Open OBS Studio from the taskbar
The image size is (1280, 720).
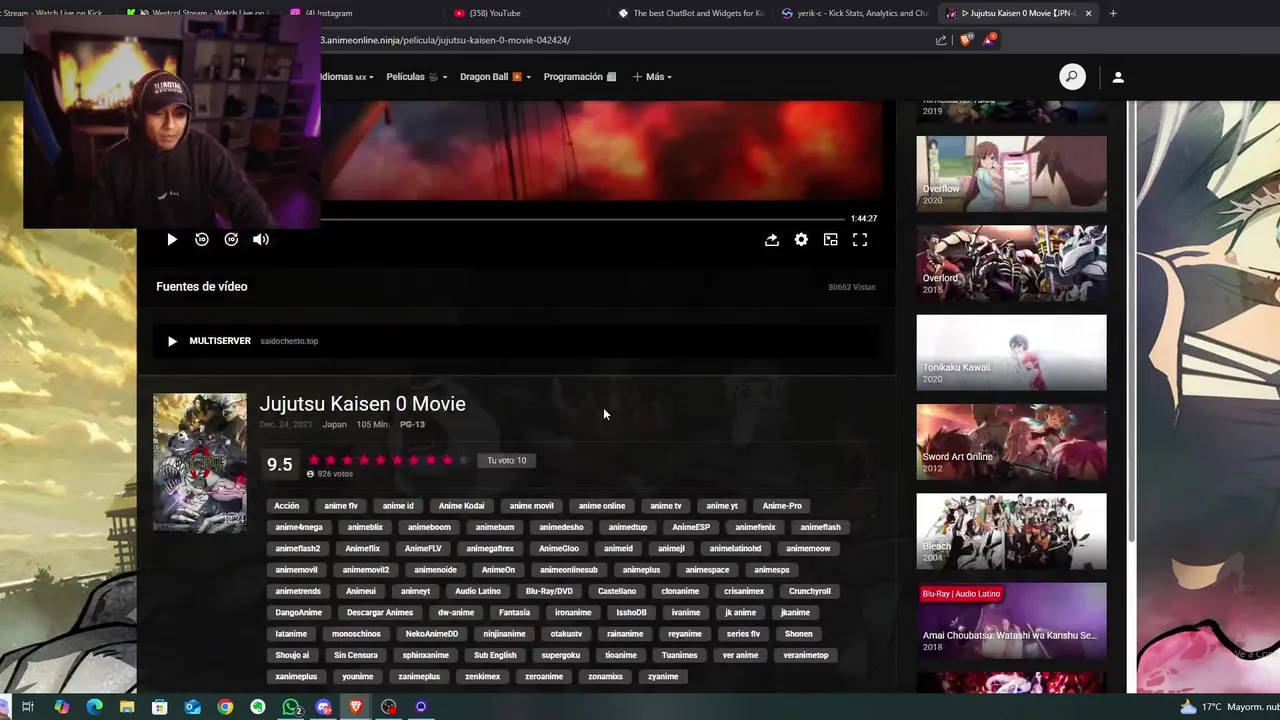pos(388,707)
